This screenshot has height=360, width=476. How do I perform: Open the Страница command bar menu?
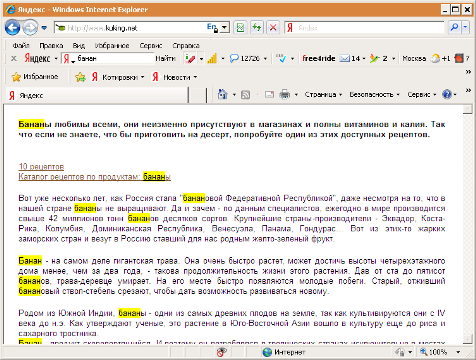[323, 95]
